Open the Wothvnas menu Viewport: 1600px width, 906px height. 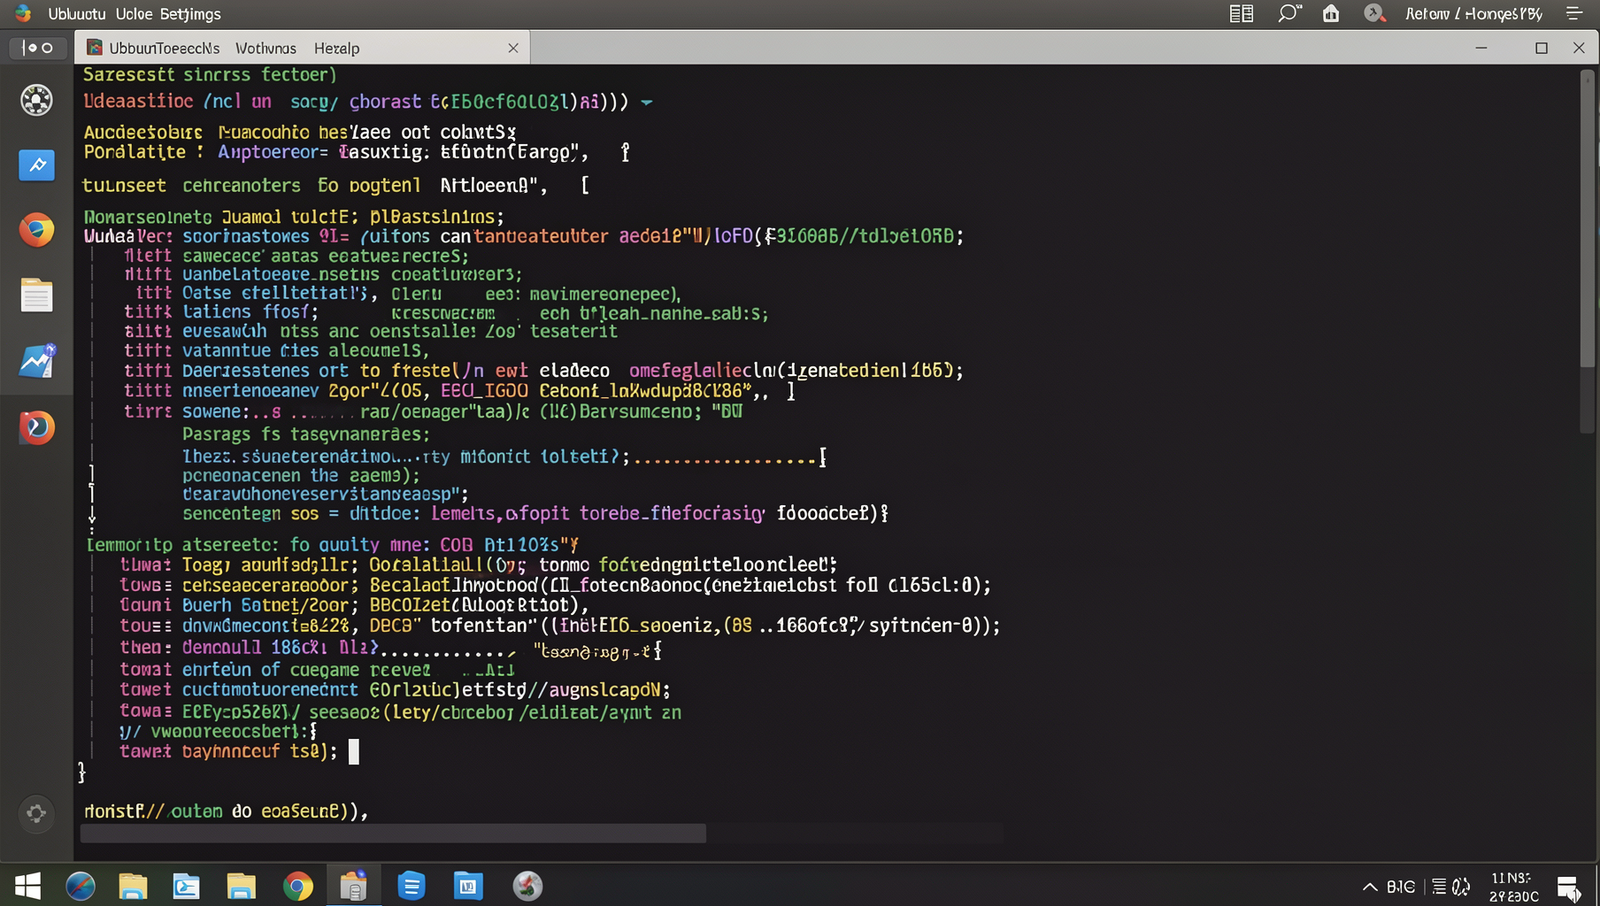pos(266,48)
